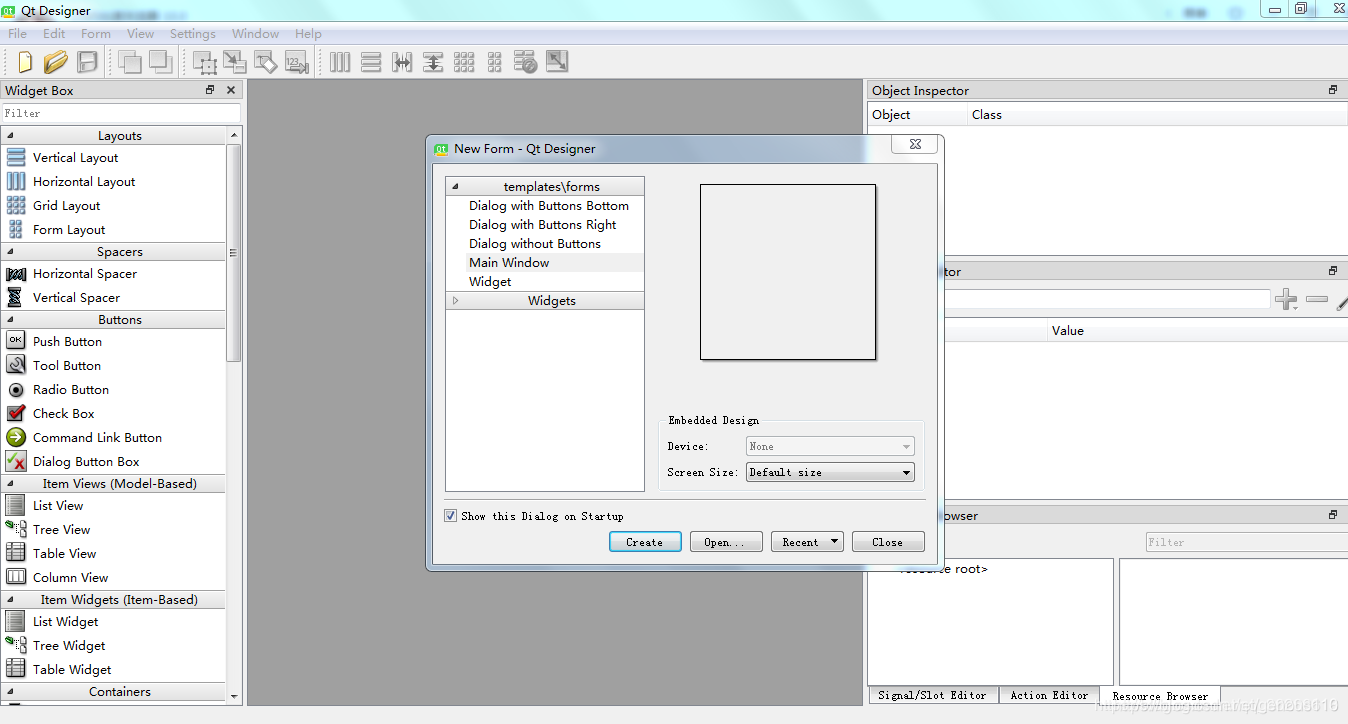Pick the Push Button widget icon
Viewport: 1348px width, 724px height.
click(16, 341)
